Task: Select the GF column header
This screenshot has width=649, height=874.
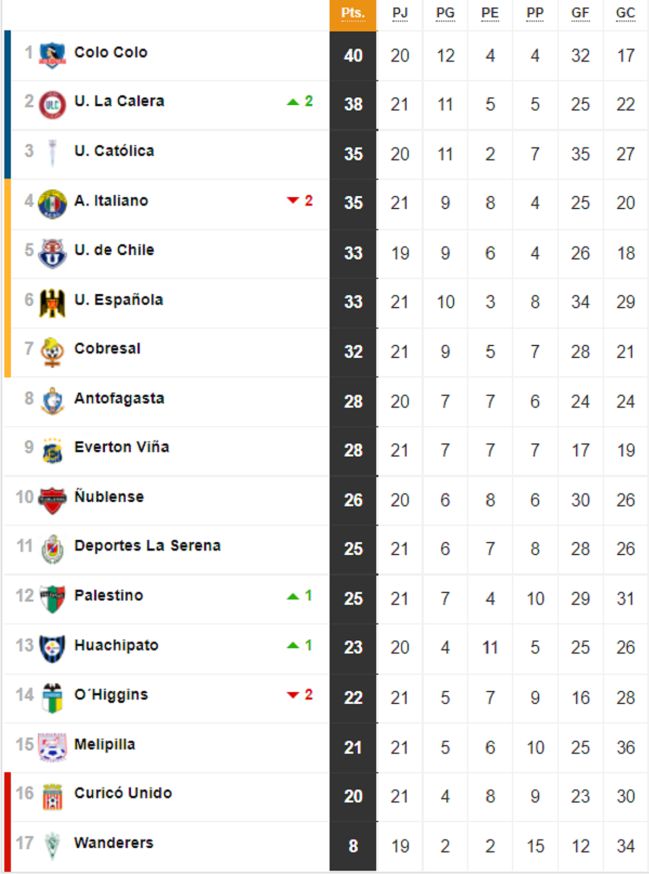Action: (580, 14)
